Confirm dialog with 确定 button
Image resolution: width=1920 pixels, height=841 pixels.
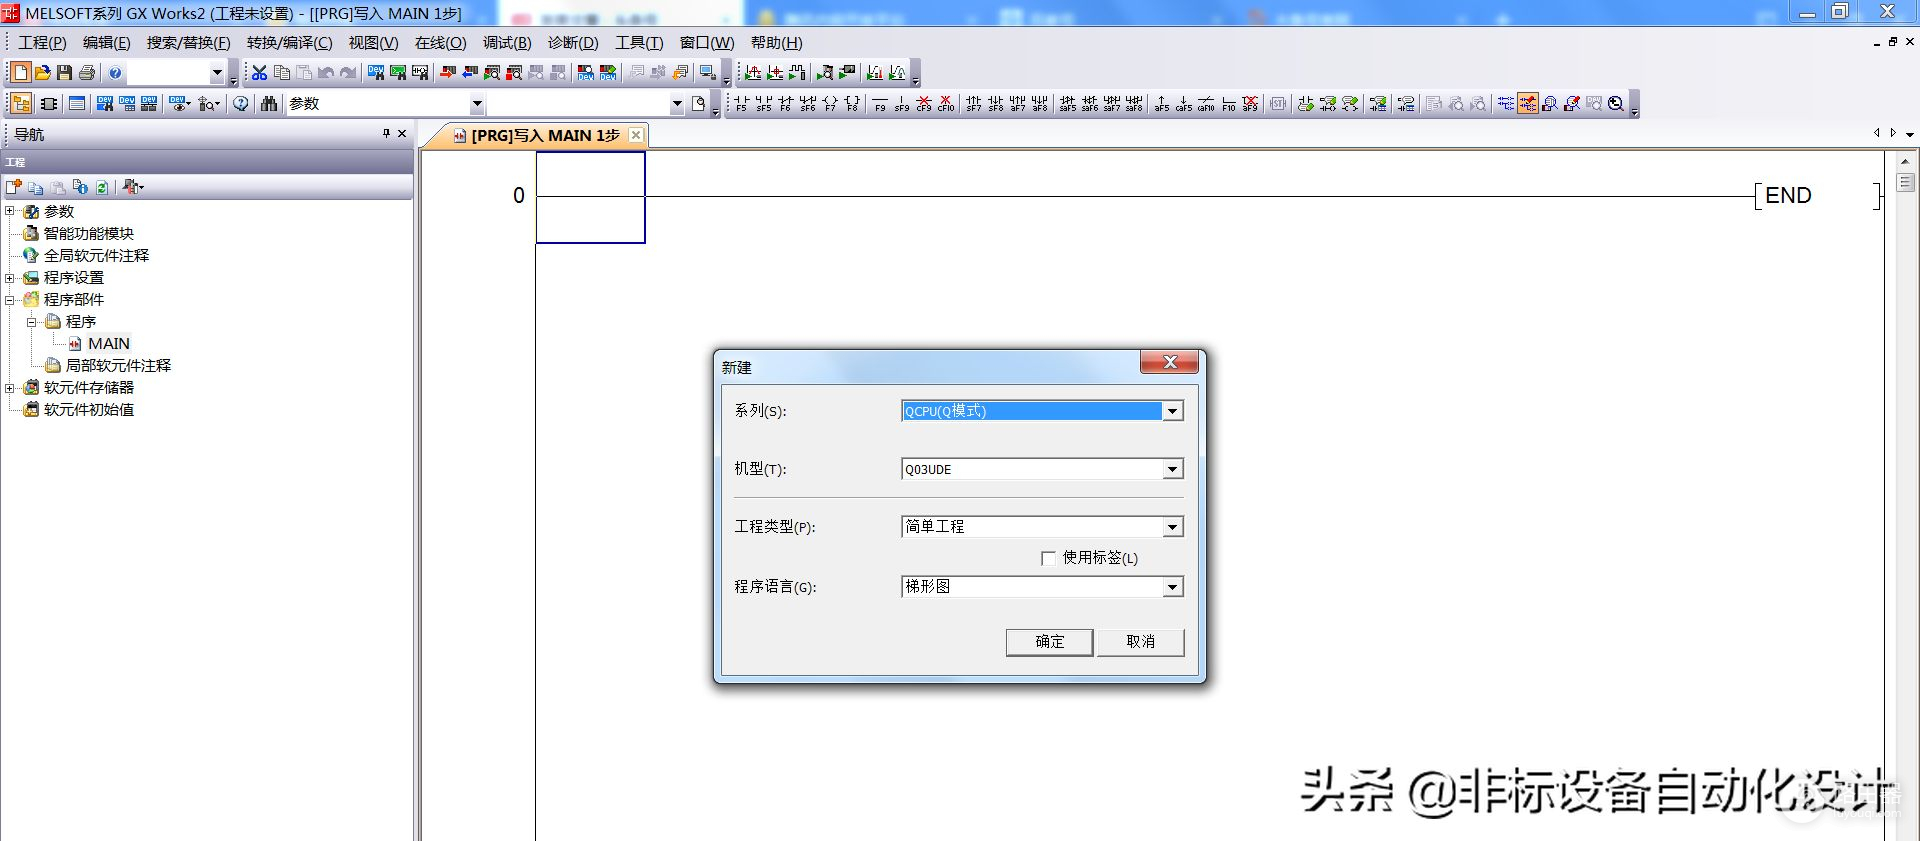[x=1049, y=642]
